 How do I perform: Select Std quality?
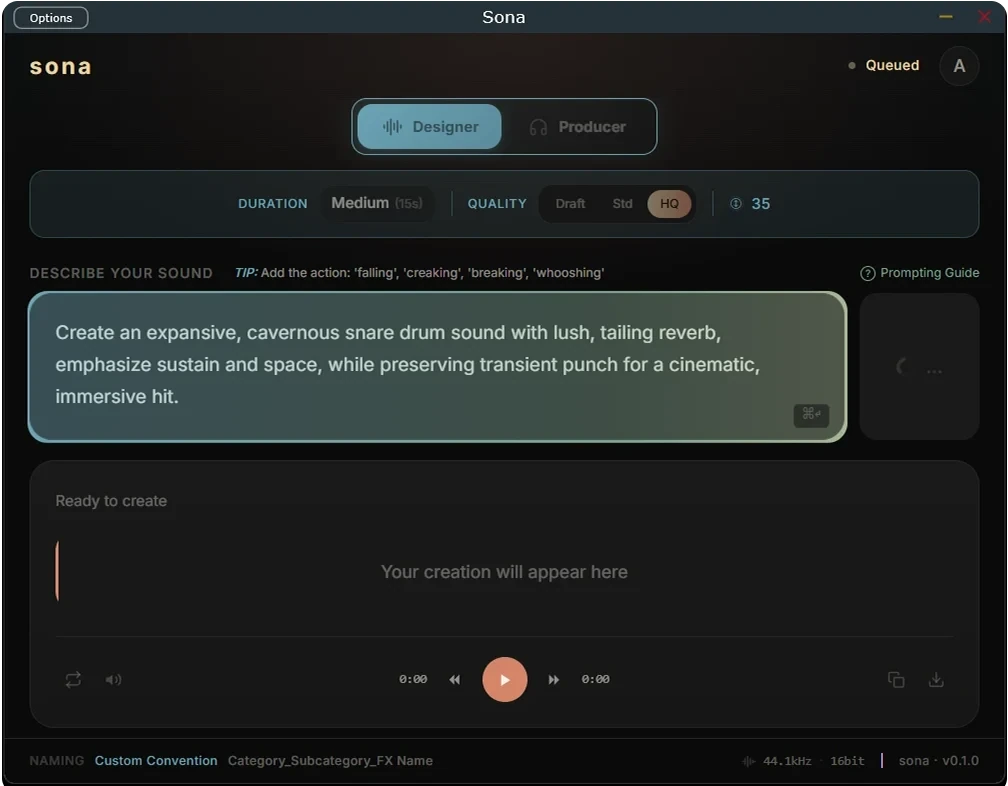pyautogui.click(x=622, y=204)
